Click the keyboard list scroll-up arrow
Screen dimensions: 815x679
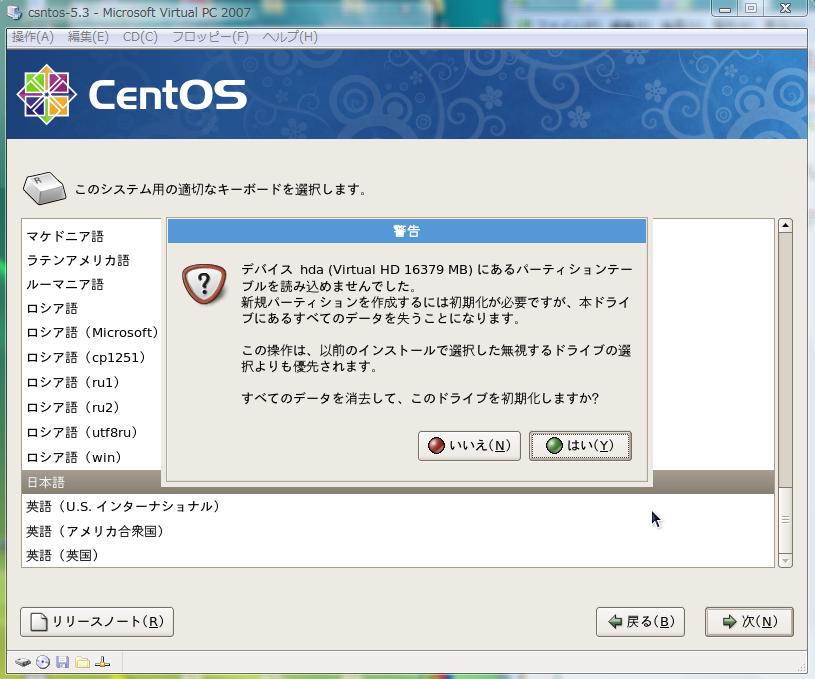tap(785, 227)
